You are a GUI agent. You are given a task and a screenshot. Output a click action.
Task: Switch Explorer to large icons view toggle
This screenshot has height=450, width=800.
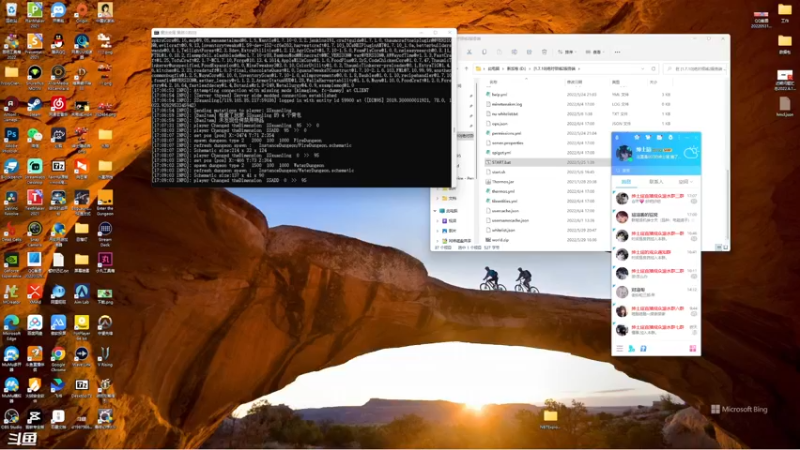[726, 247]
